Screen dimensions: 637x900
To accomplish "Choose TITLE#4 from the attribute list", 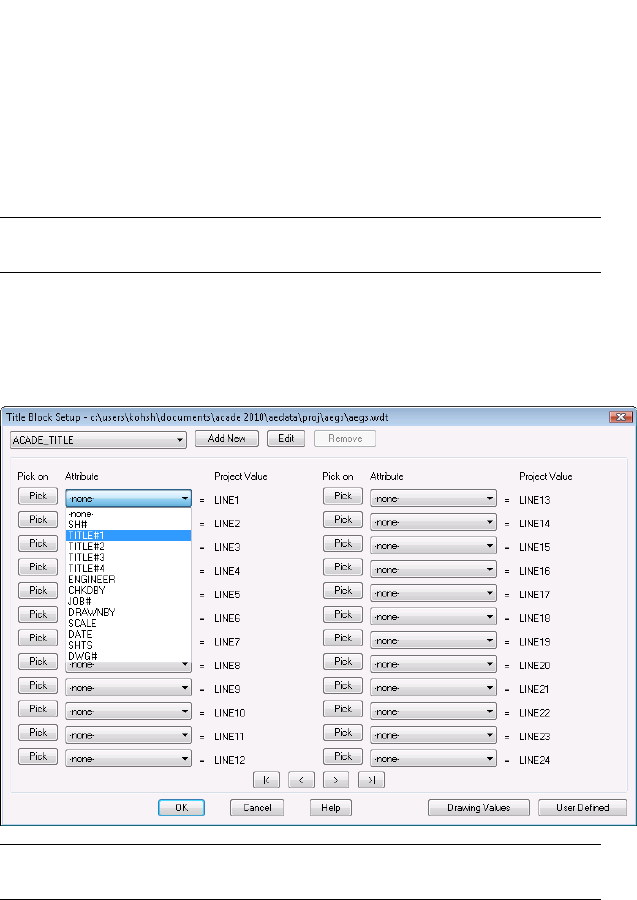I will (x=129, y=568).
